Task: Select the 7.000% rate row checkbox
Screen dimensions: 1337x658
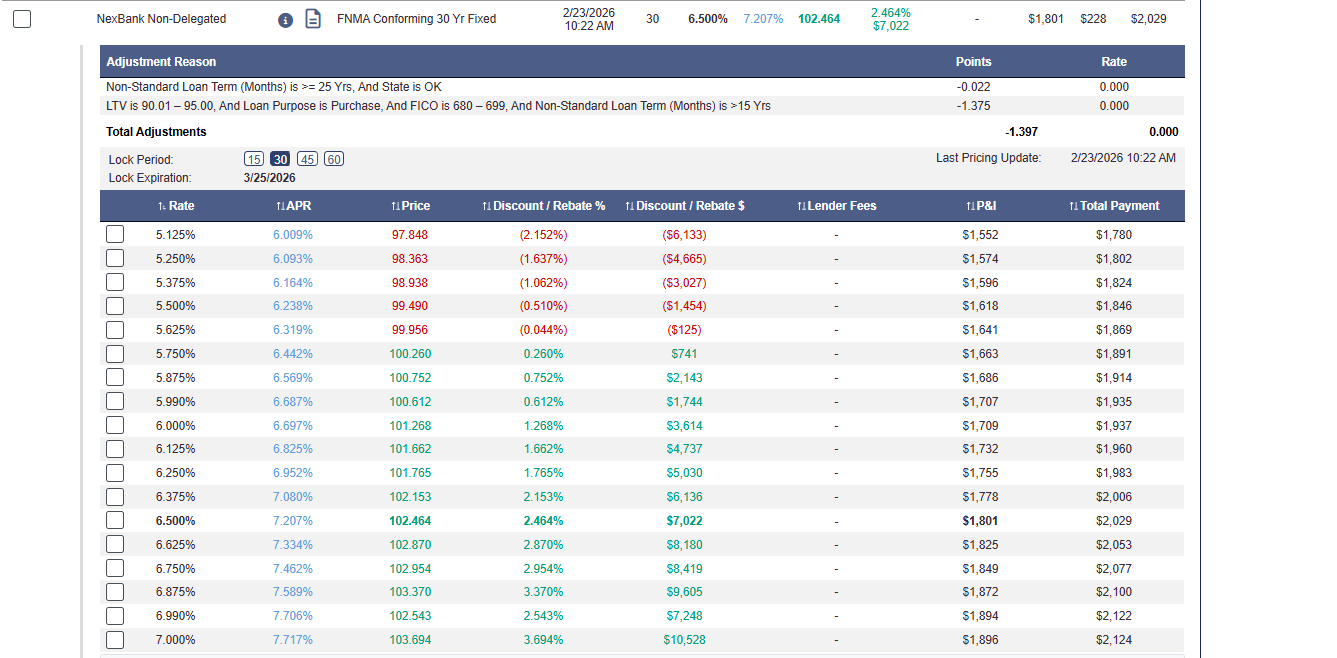Action: [115, 639]
